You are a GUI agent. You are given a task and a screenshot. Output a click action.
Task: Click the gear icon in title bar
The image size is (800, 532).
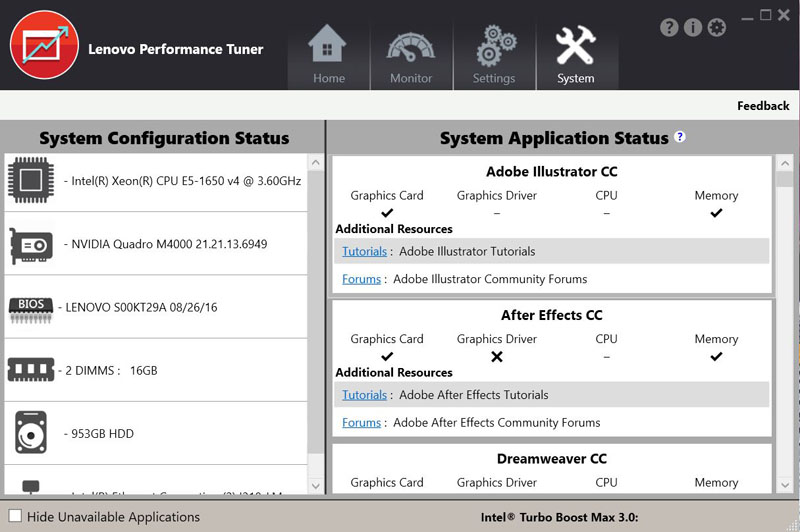point(717,28)
